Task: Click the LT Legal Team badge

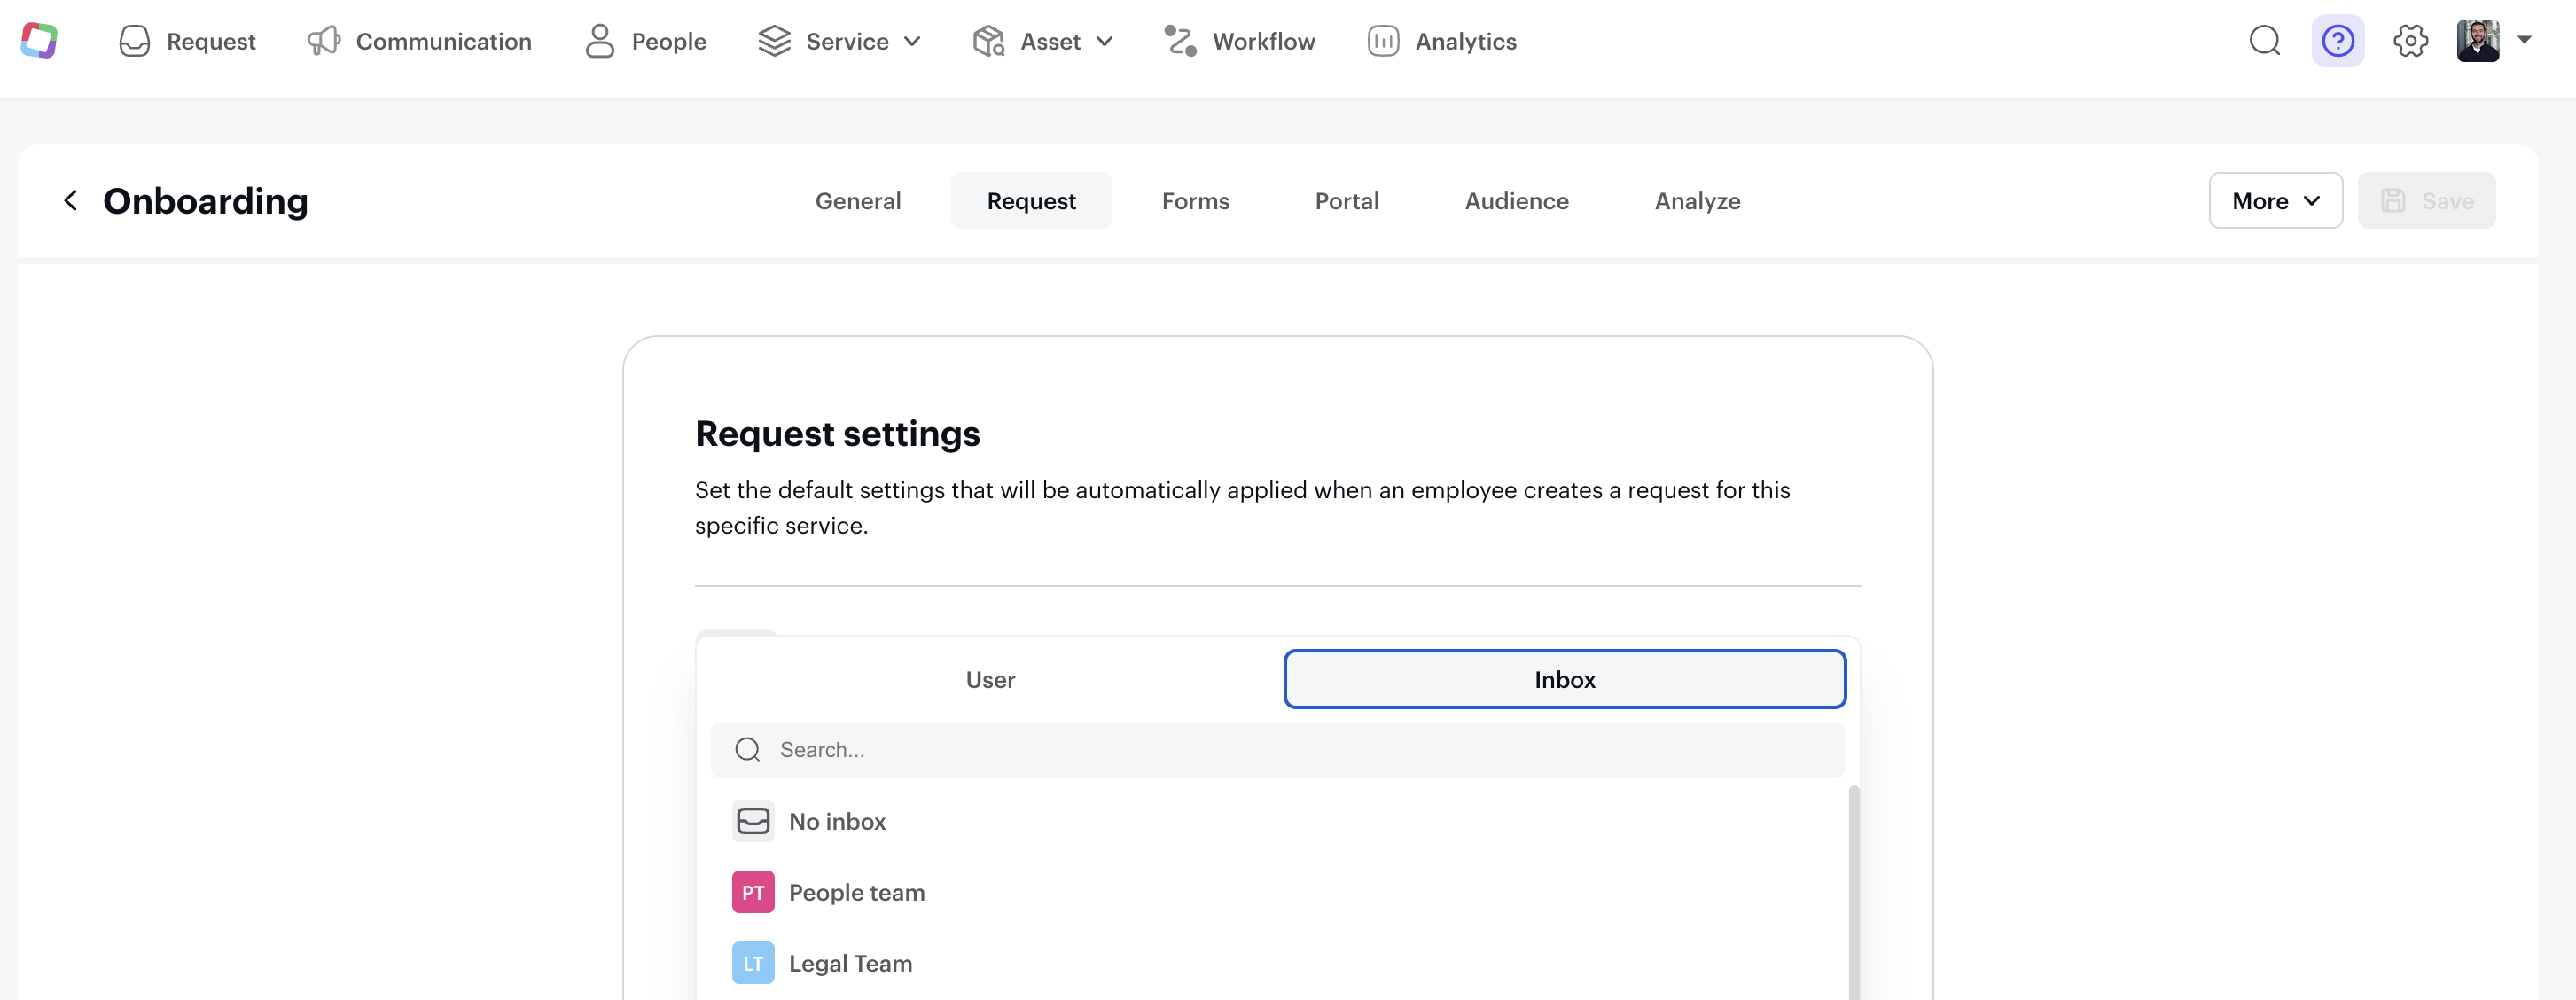Action: [x=753, y=963]
